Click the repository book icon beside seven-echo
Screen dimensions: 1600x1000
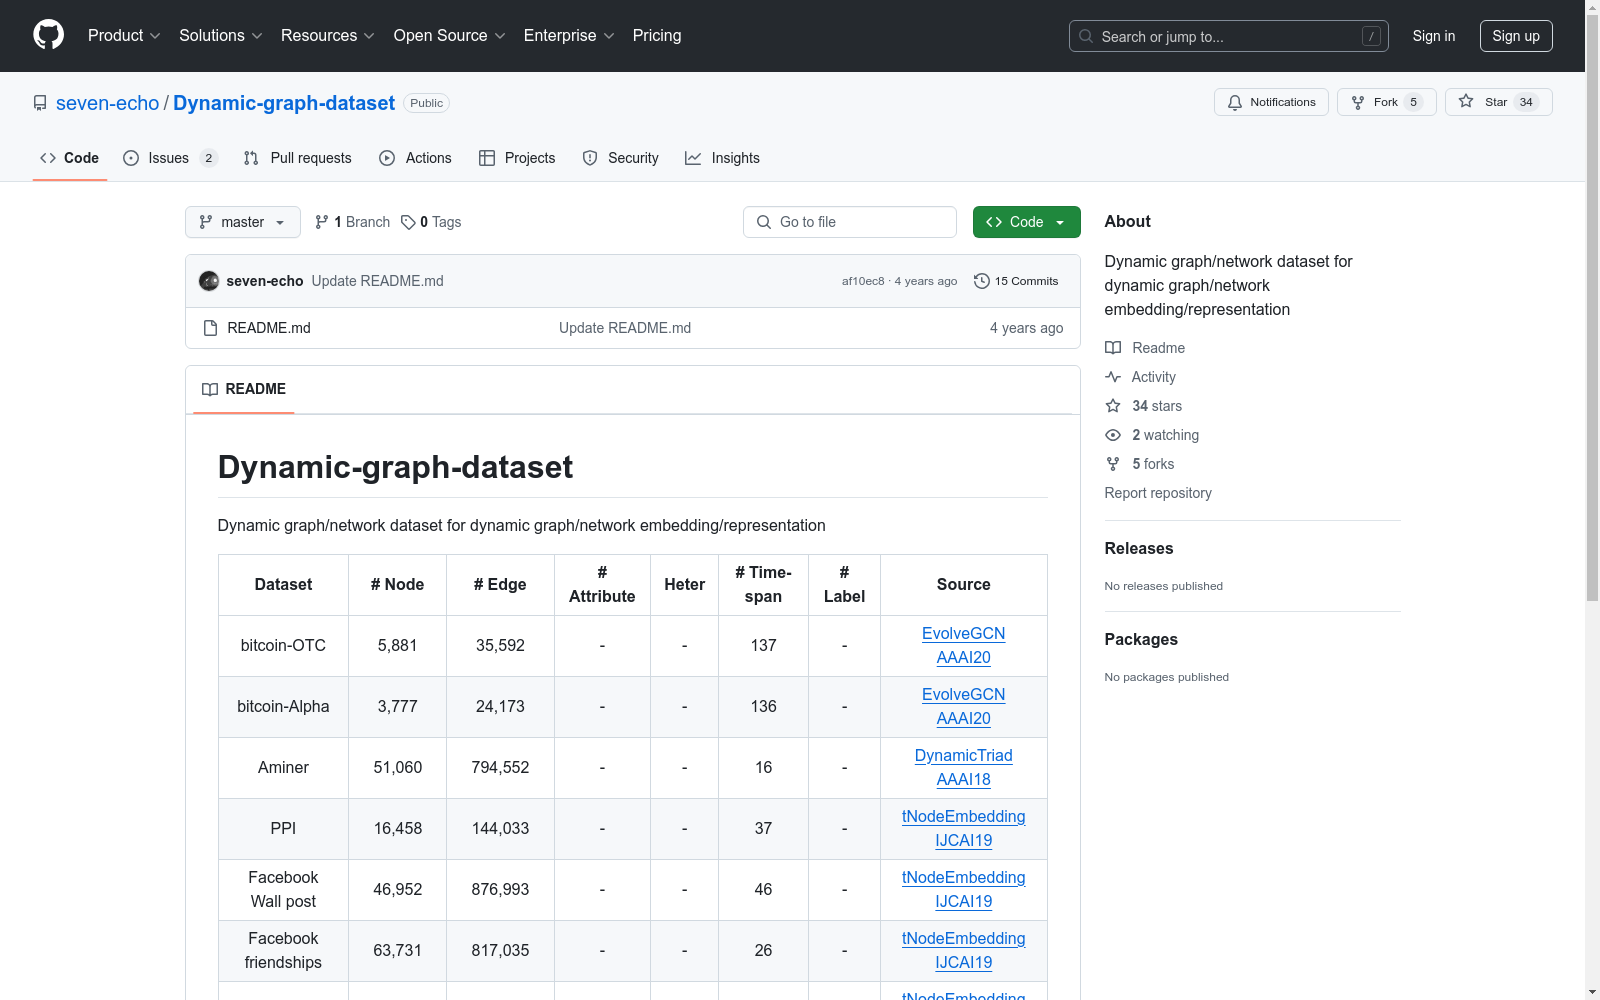40,103
